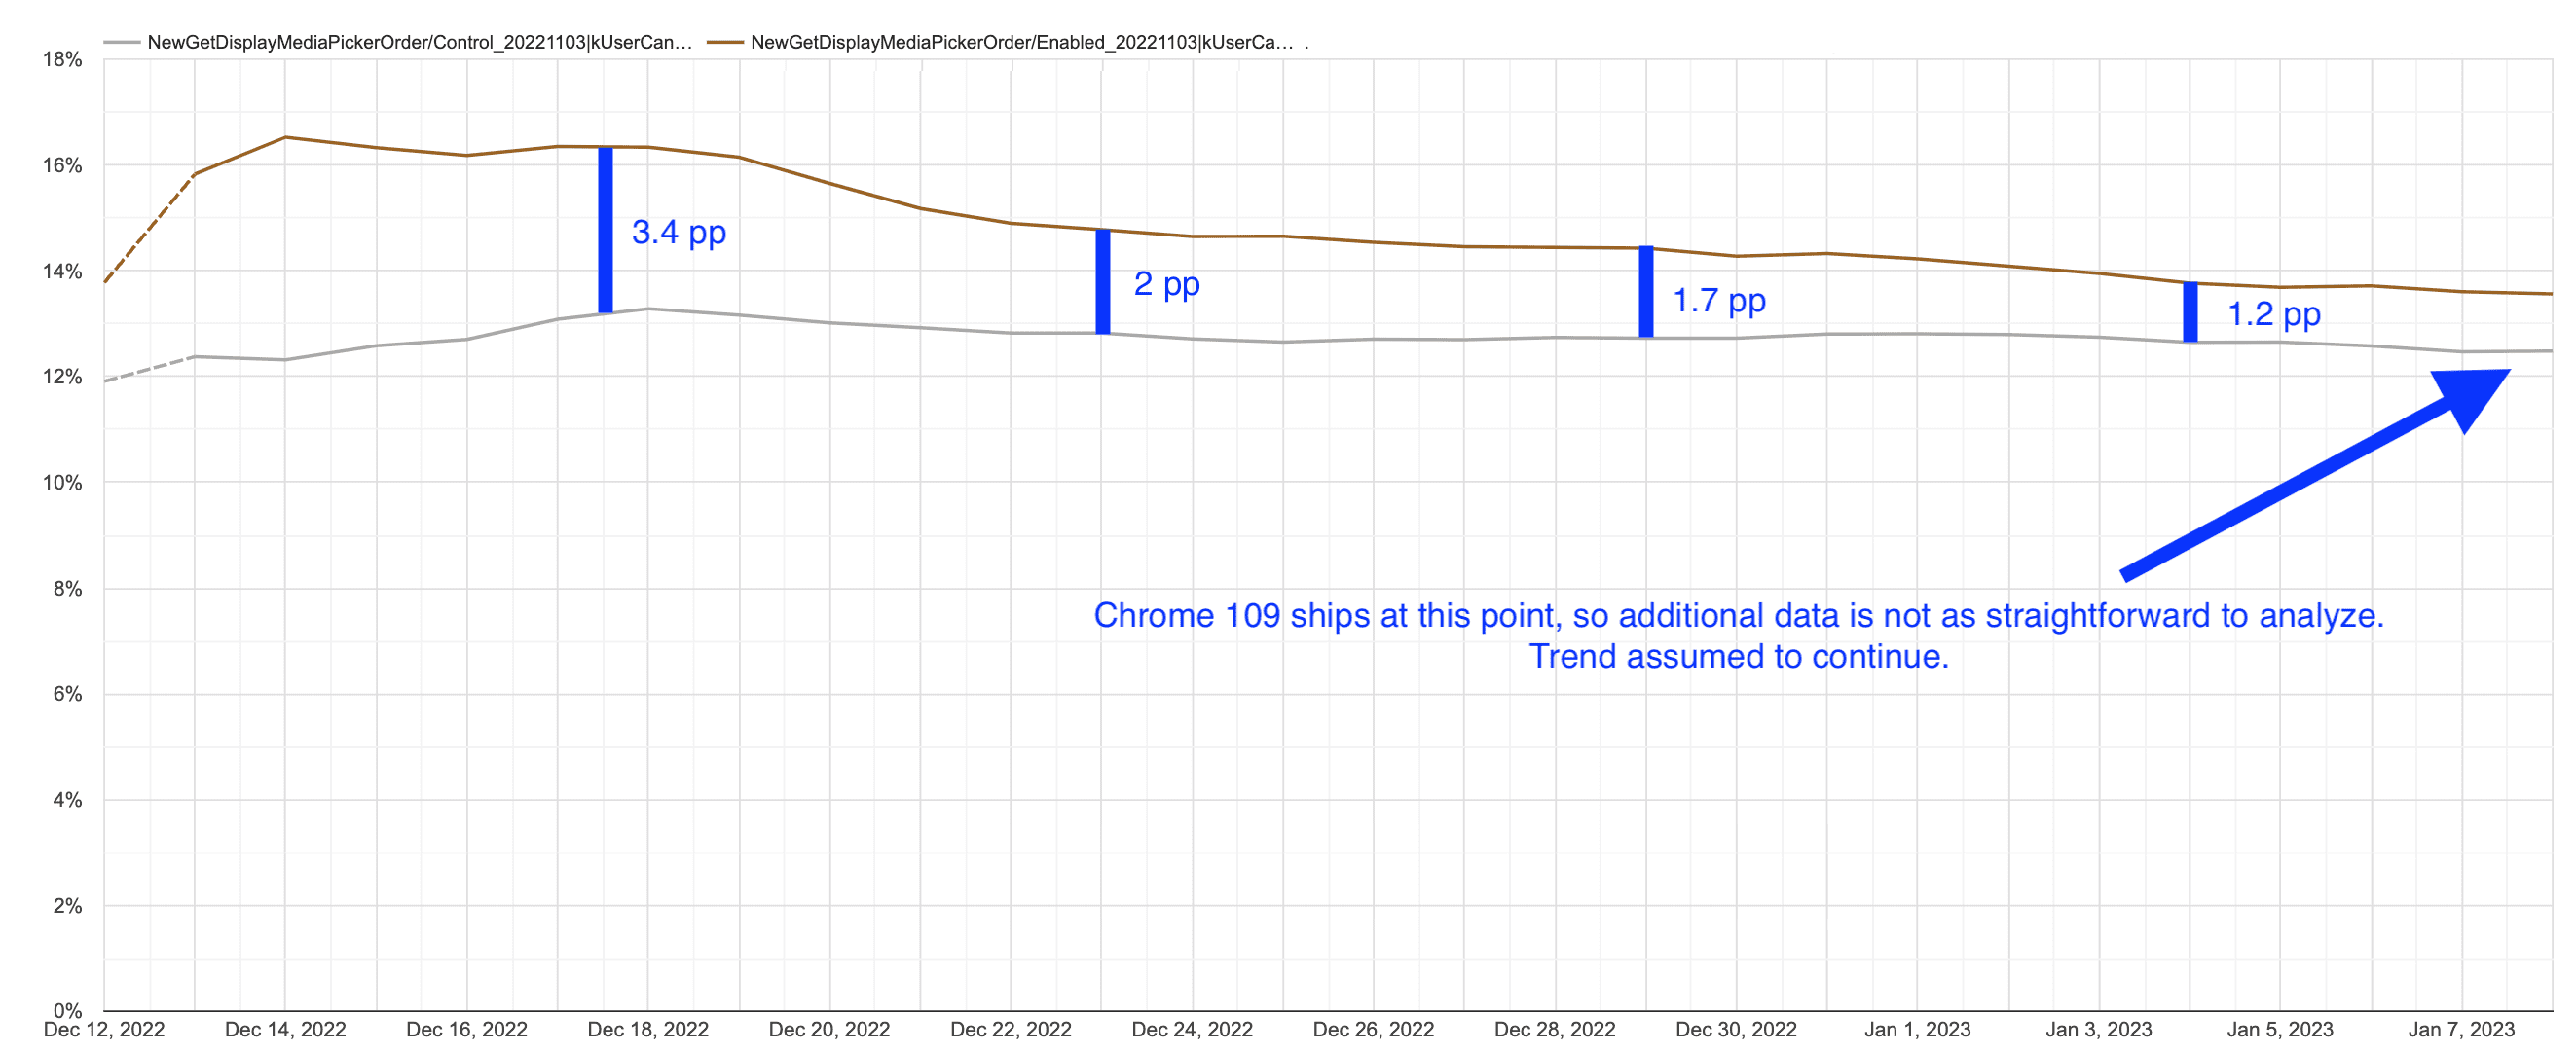Click the dashed gray segment starting at Dec 12
This screenshot has width=2576, height=1053.
click(149, 369)
